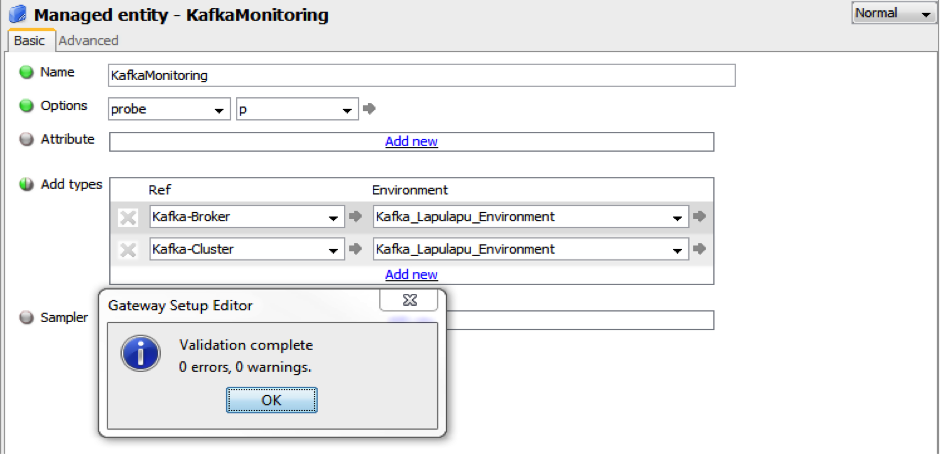Click the Gateway Setup Editor dialog title

click(180, 306)
